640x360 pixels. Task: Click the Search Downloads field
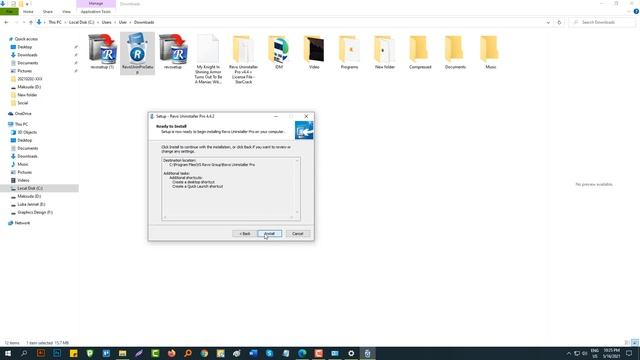point(601,22)
